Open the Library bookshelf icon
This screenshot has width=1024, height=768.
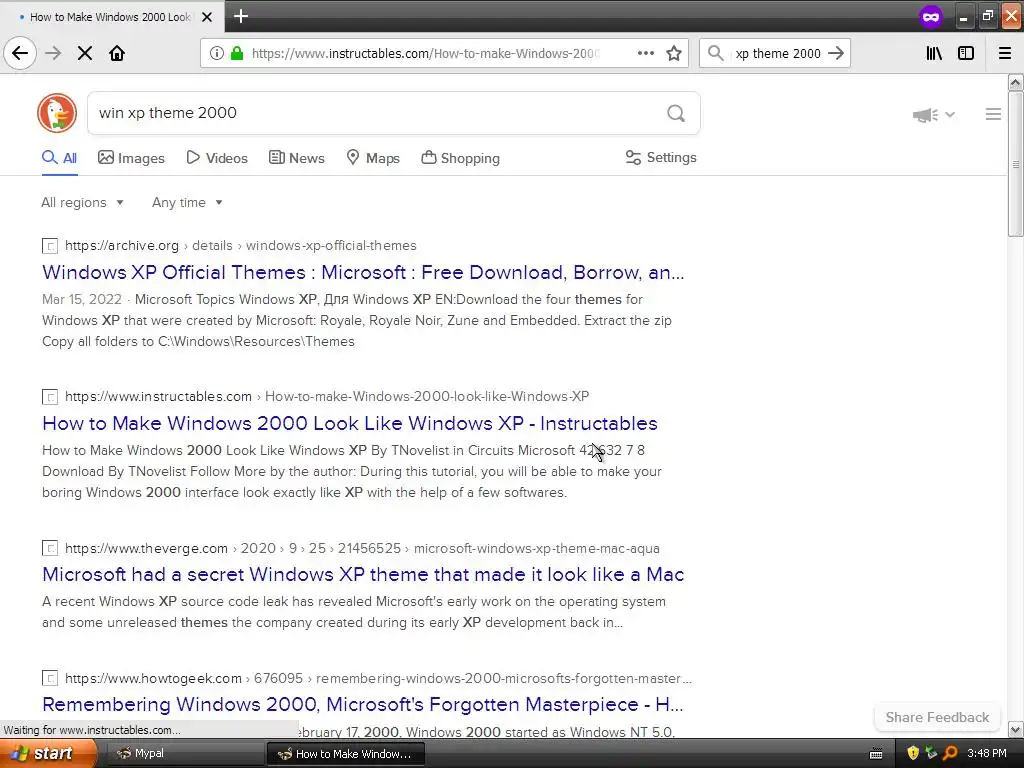click(x=934, y=53)
